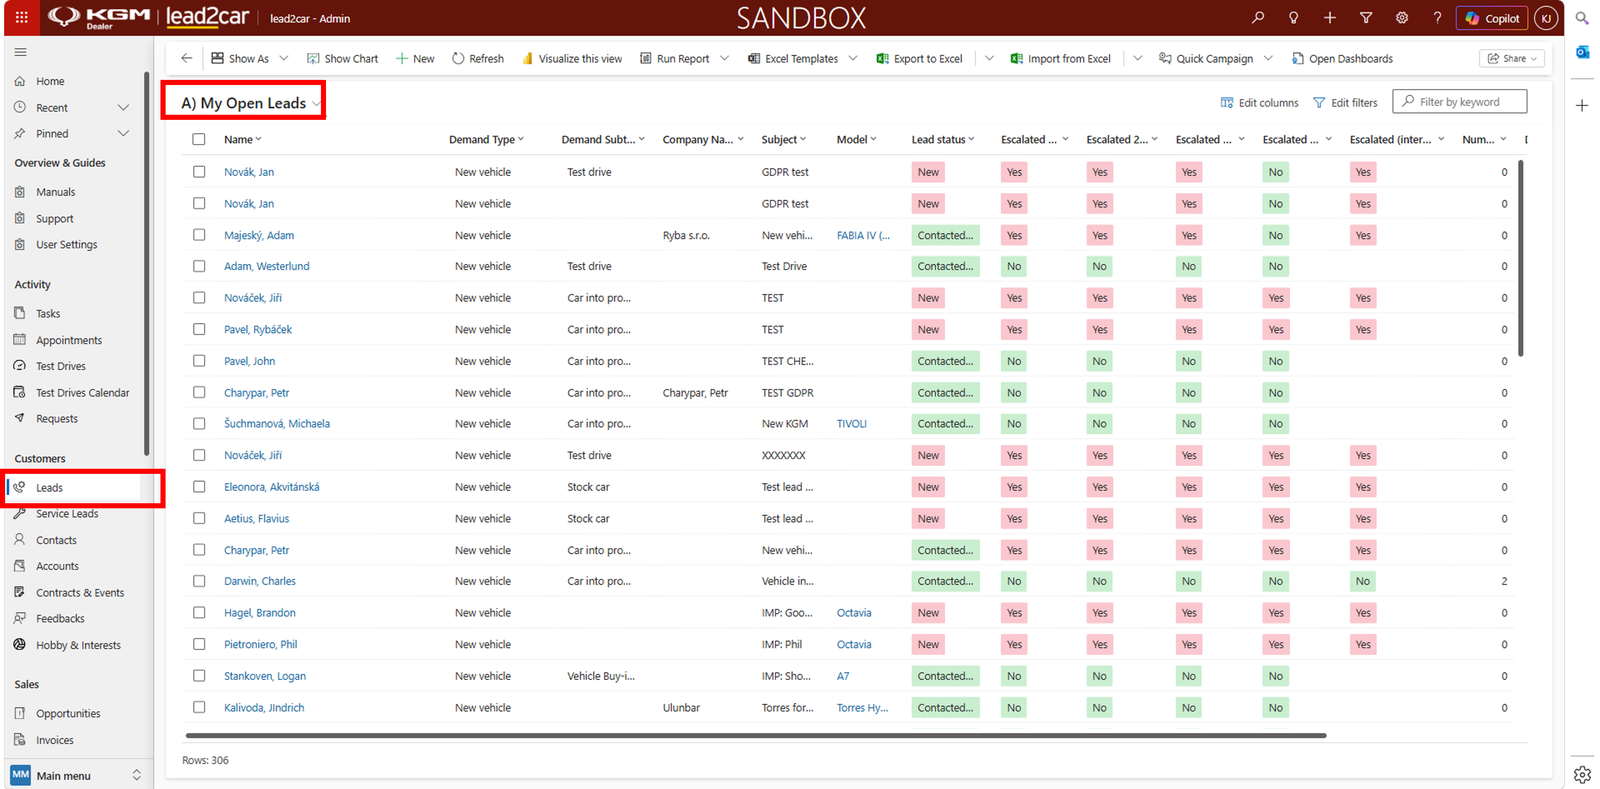Click the help question mark icon
The width and height of the screenshot is (1600, 789).
click(1437, 18)
